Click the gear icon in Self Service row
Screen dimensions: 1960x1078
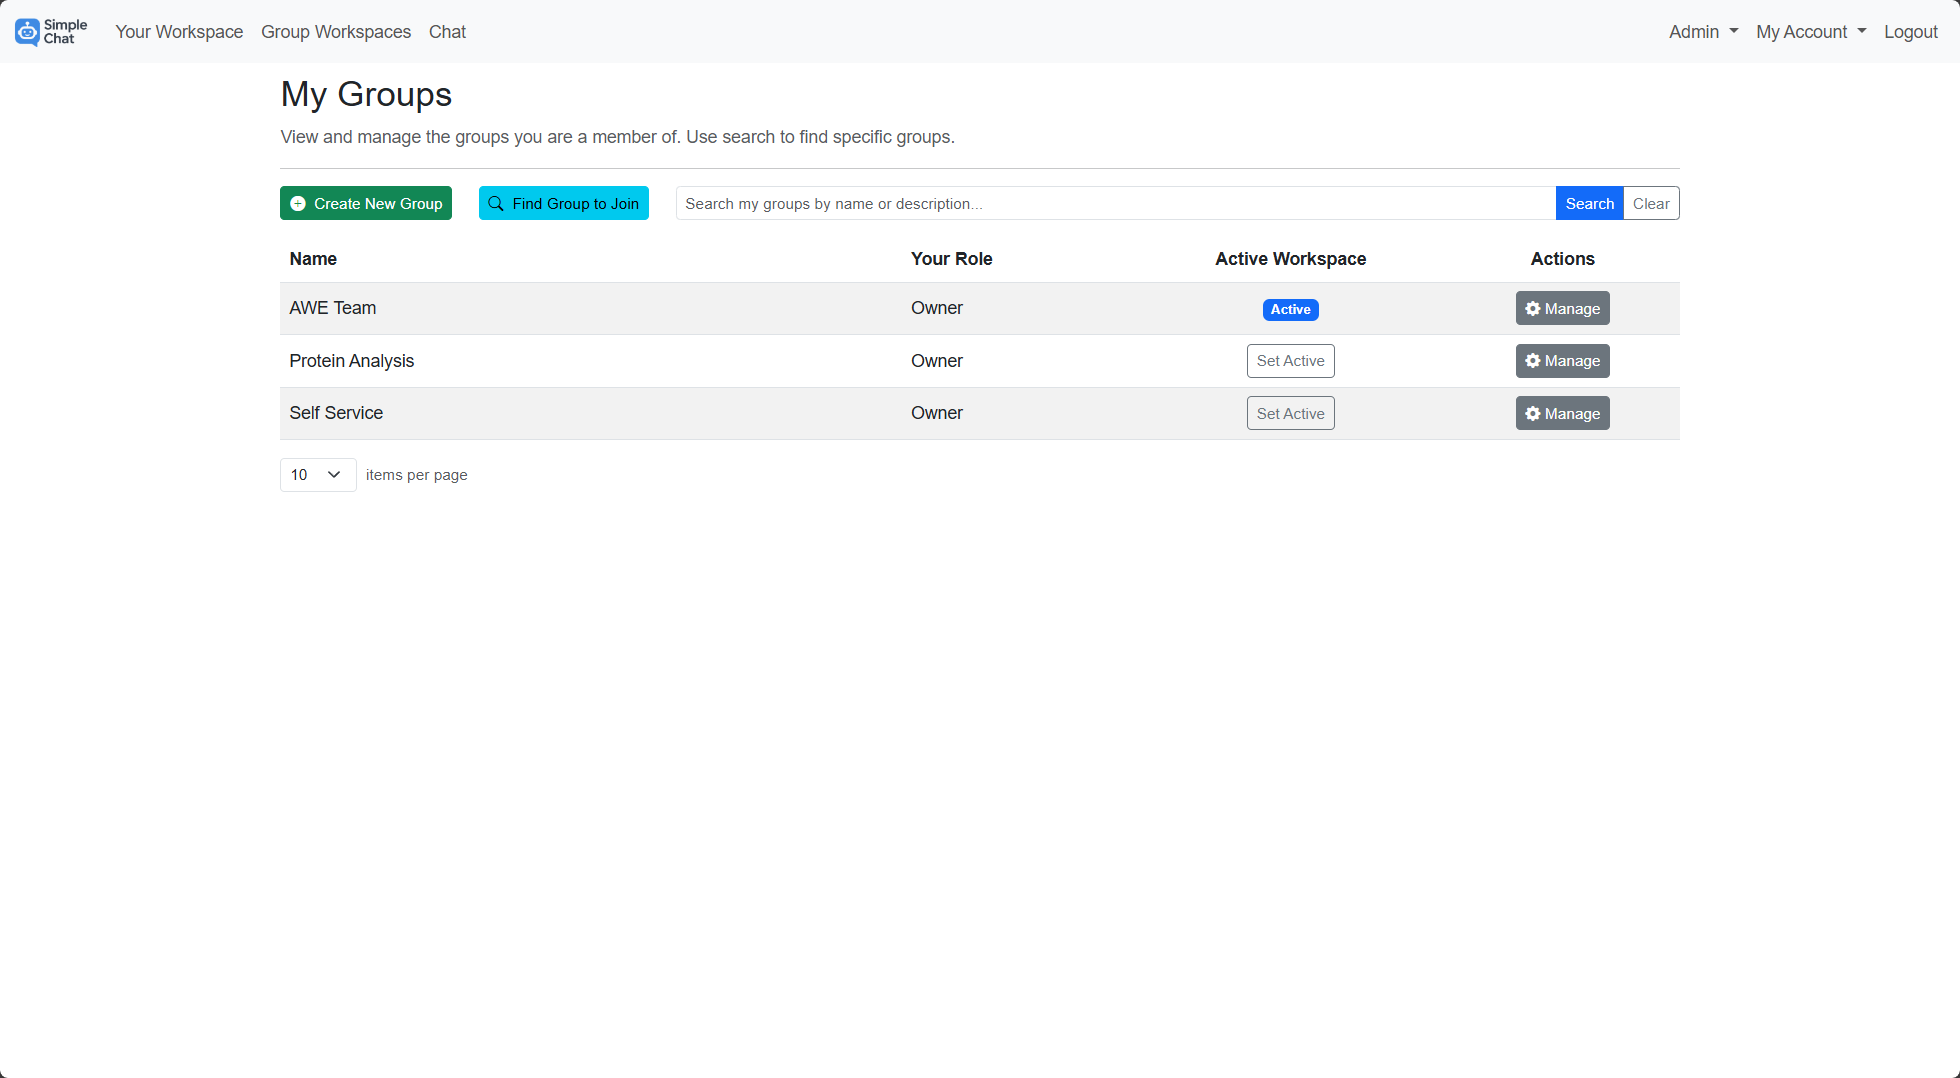(x=1532, y=414)
